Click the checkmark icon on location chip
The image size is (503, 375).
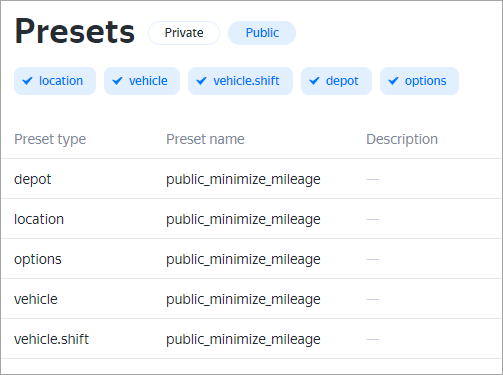click(27, 81)
